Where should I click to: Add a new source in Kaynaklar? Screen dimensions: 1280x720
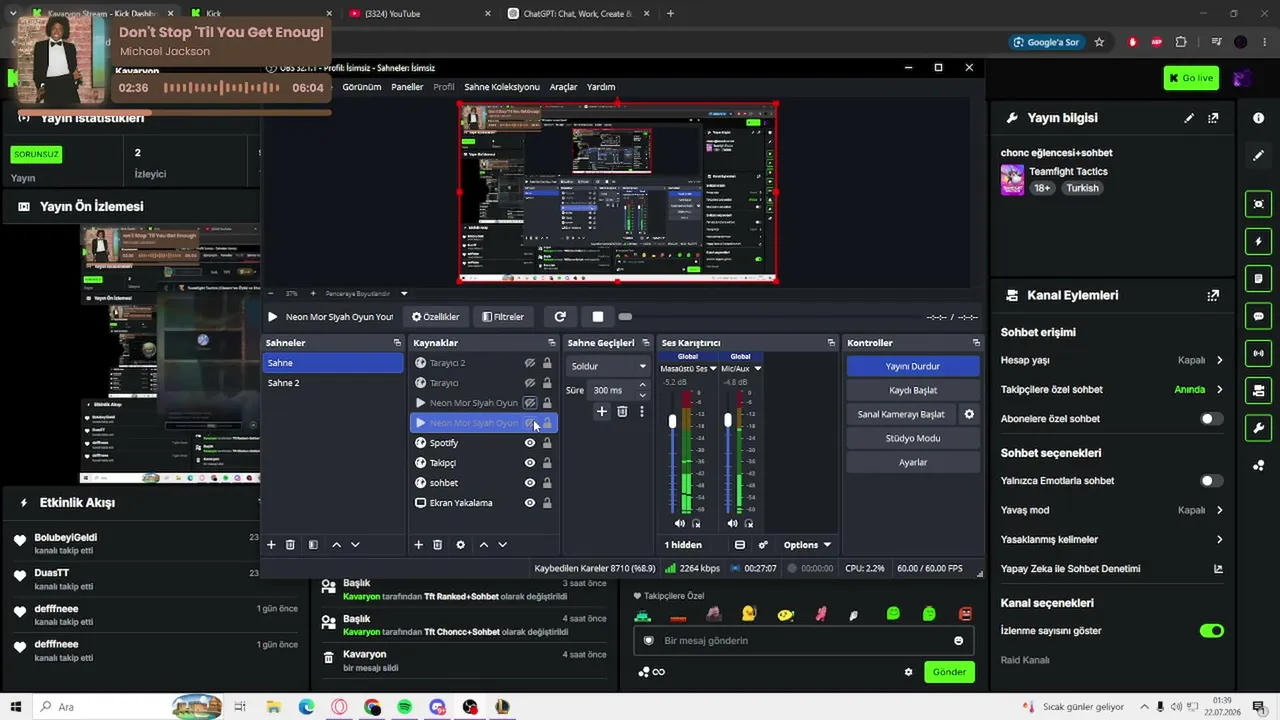(x=419, y=545)
